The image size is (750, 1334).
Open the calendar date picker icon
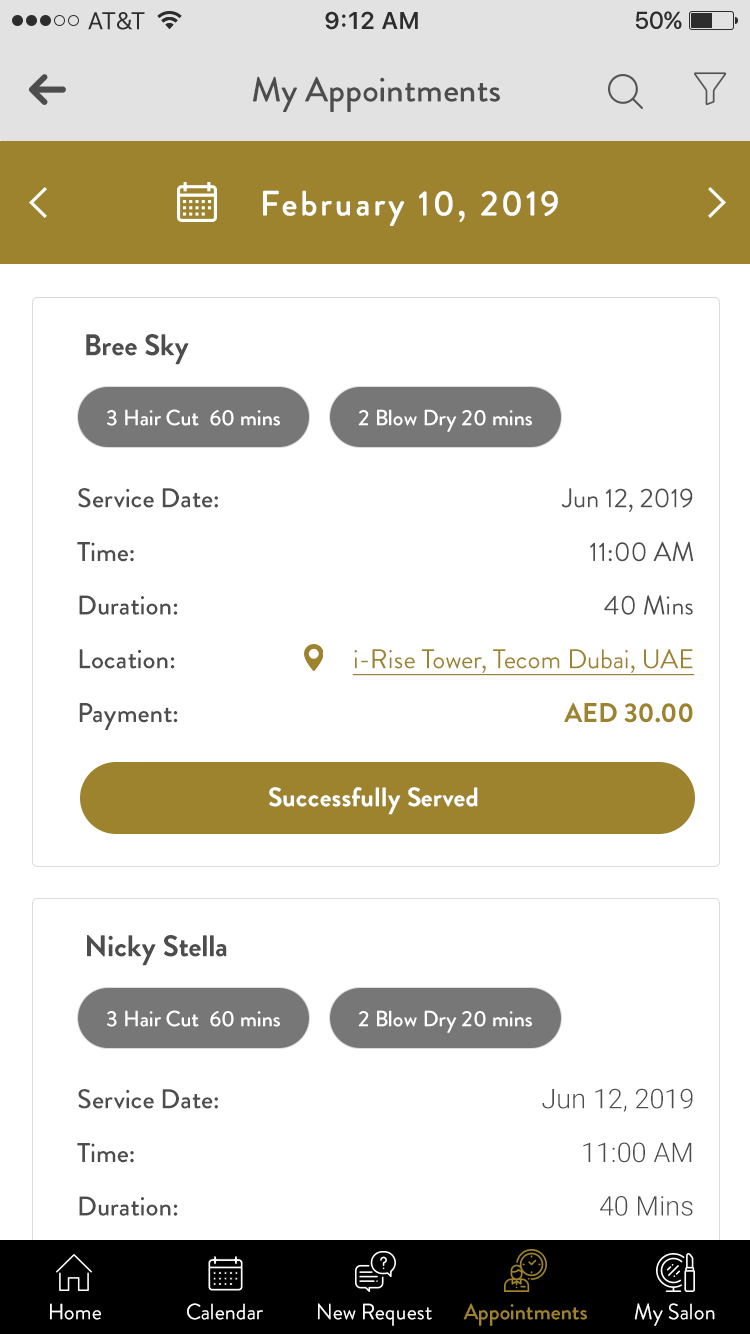197,203
